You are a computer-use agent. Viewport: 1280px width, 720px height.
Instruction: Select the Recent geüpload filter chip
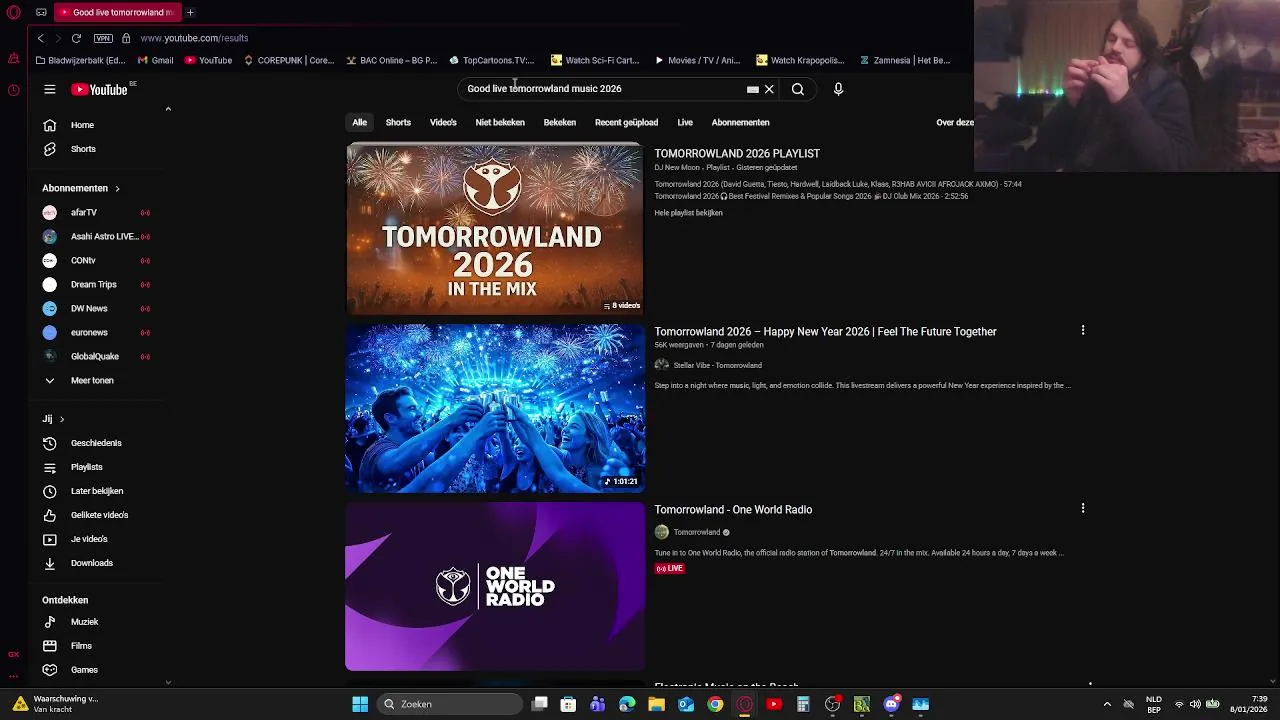click(x=626, y=122)
